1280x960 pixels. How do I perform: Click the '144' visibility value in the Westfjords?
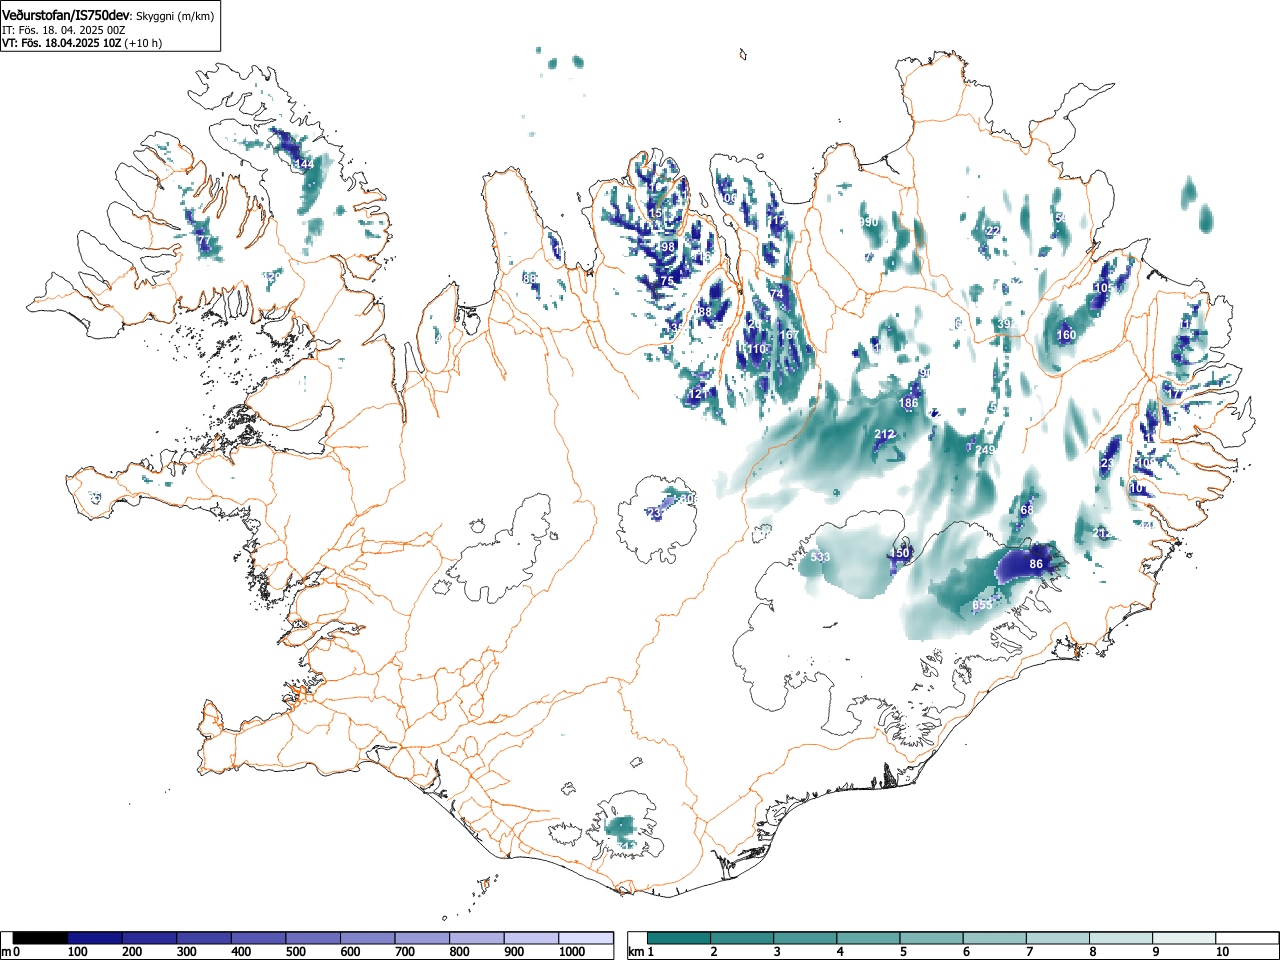[304, 164]
